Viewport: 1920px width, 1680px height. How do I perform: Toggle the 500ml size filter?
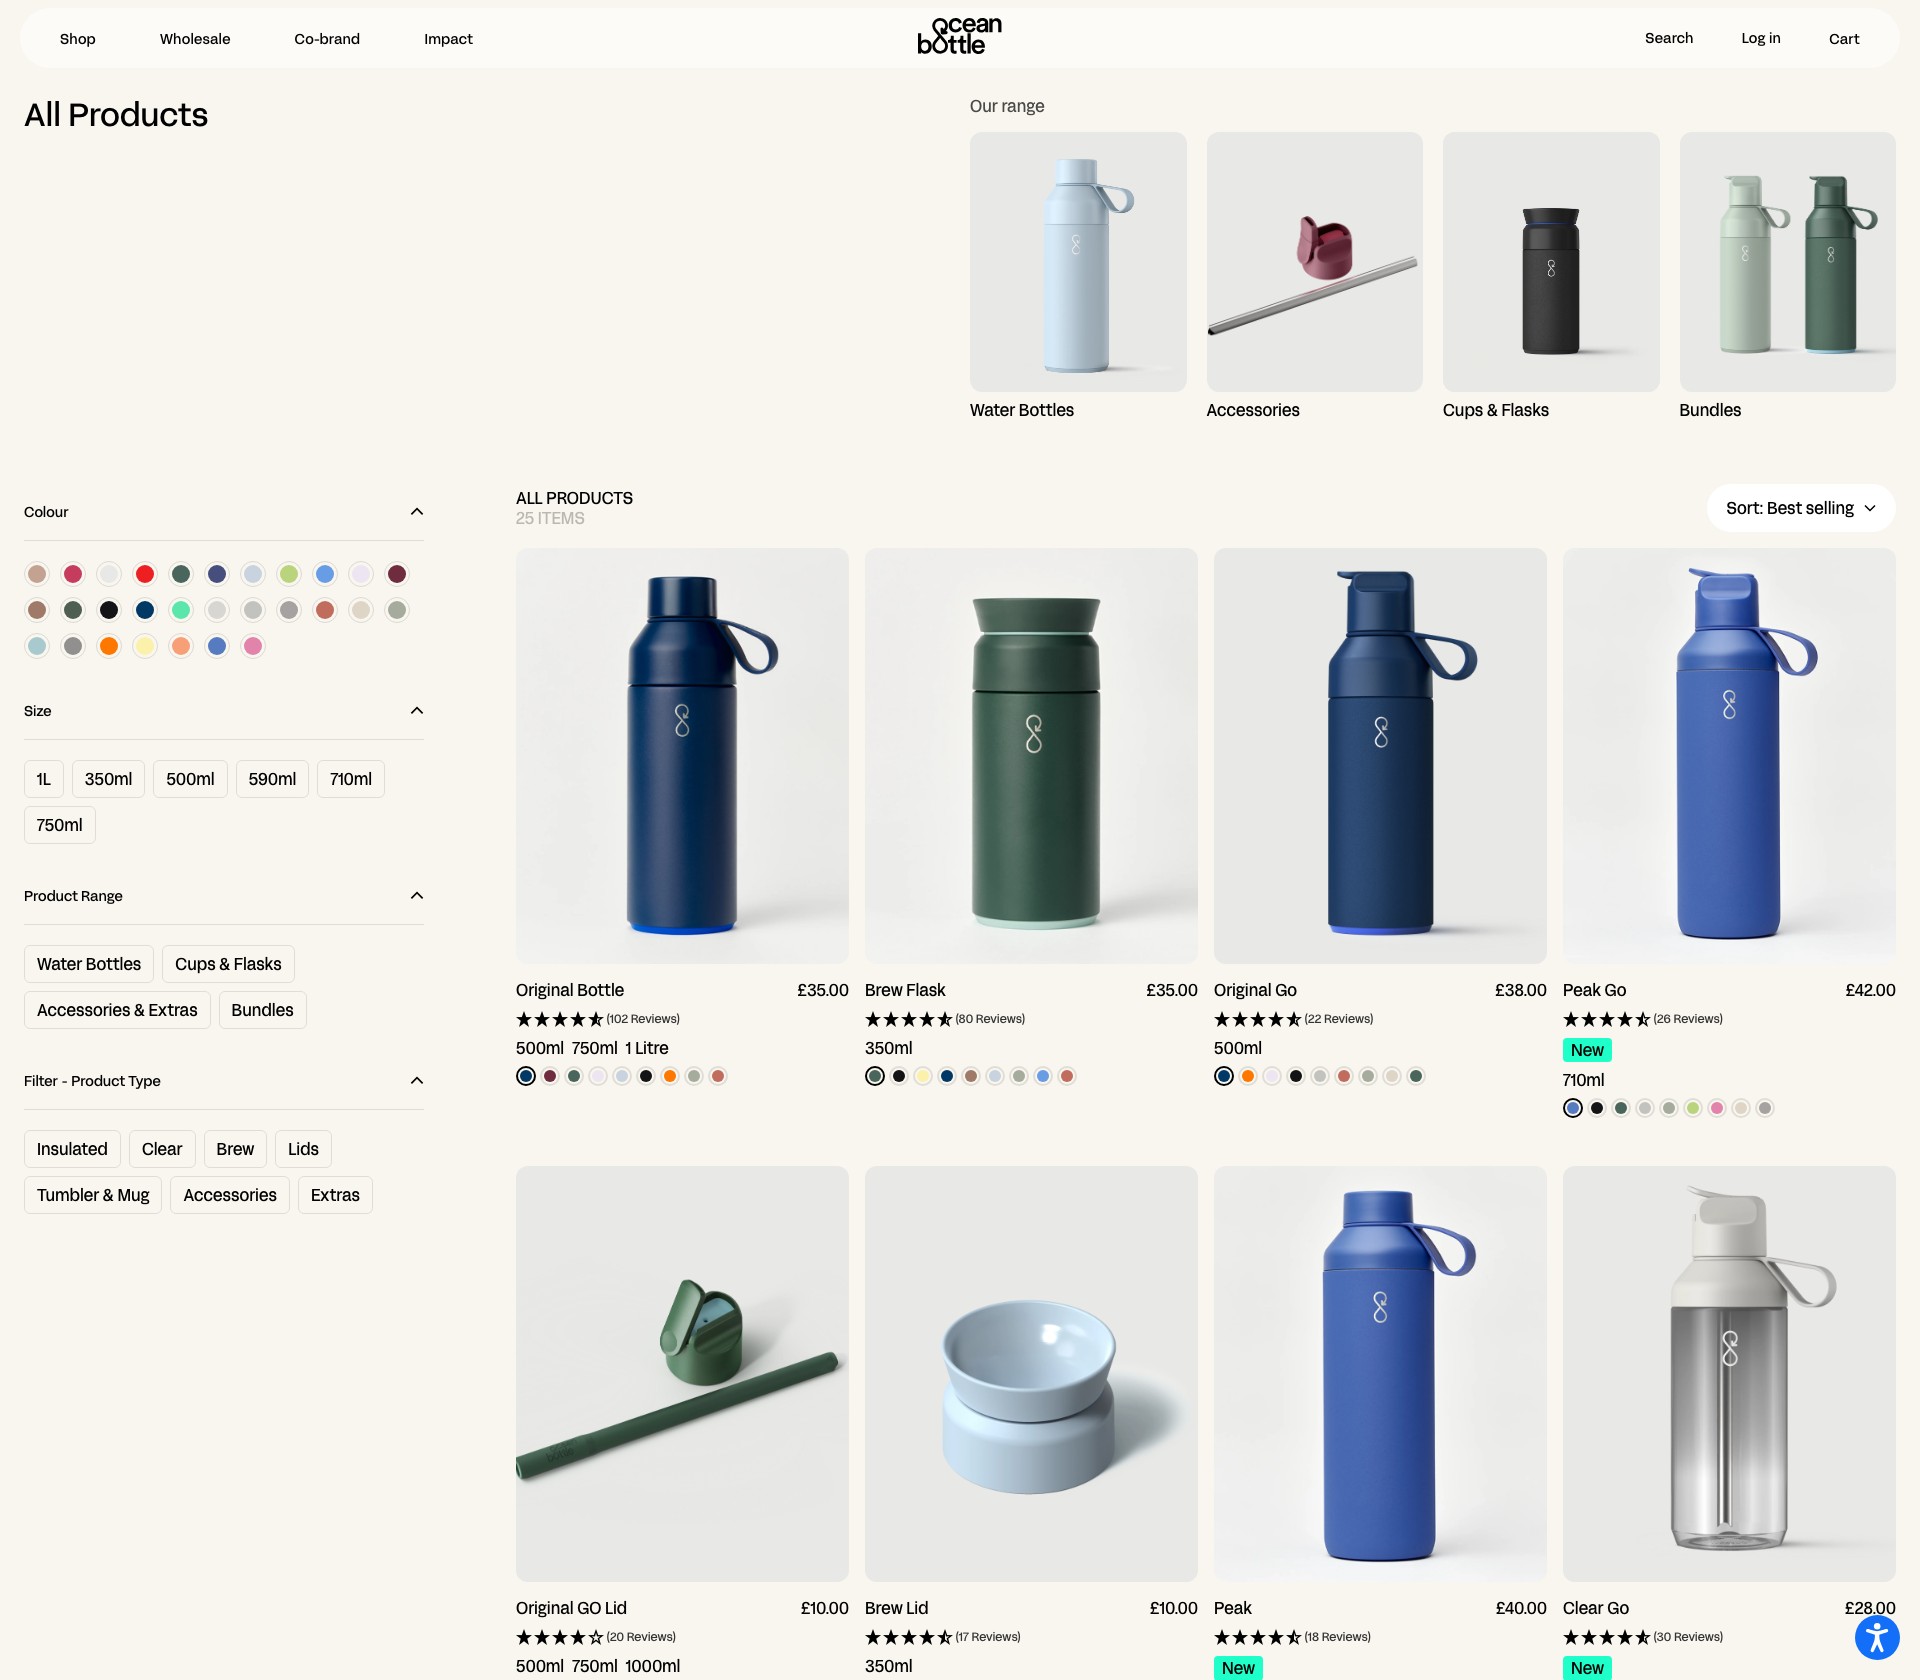[190, 779]
